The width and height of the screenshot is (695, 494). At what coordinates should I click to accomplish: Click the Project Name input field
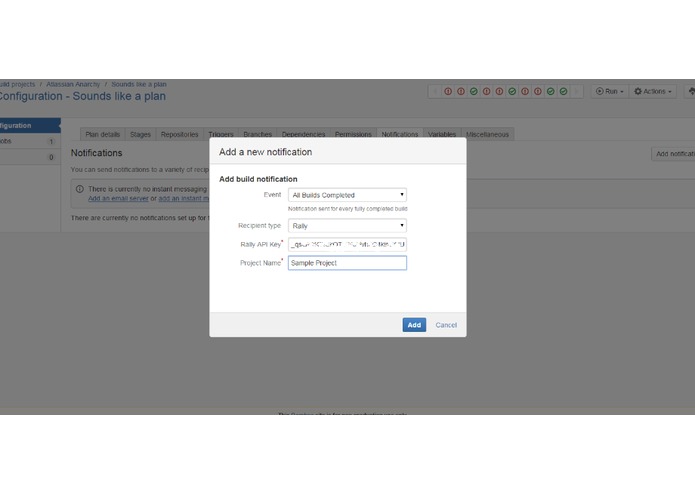click(x=347, y=263)
